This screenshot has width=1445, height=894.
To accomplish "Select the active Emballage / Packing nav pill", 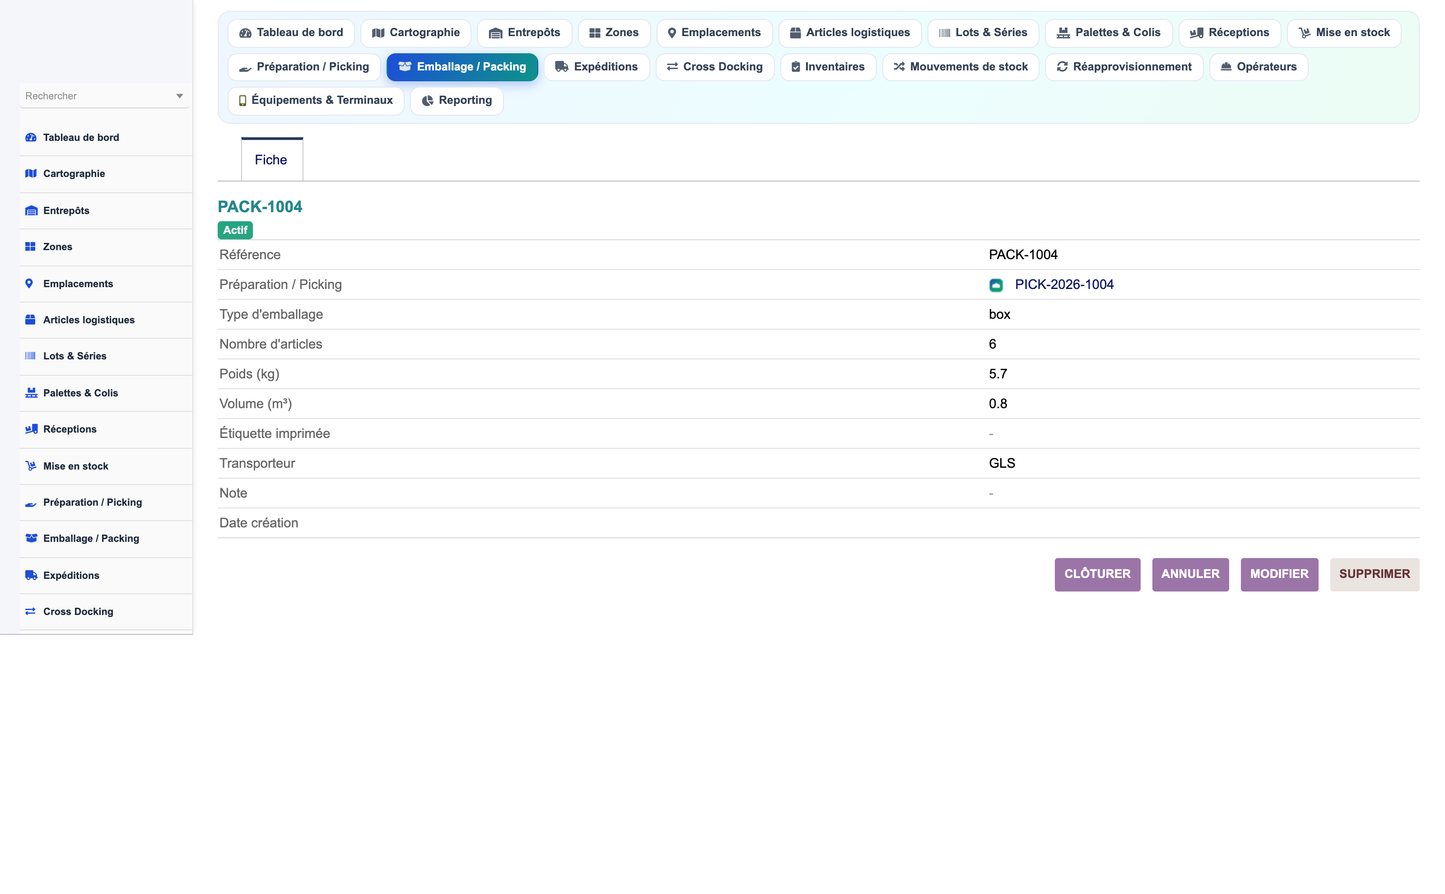I will click(x=462, y=67).
